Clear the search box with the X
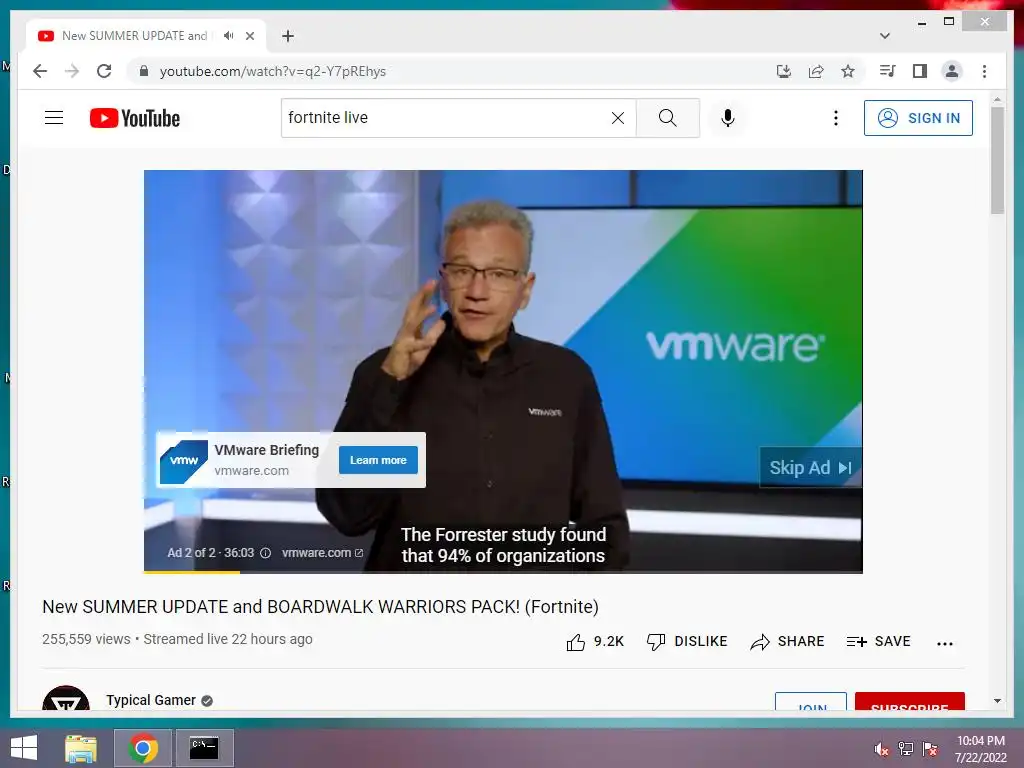Image resolution: width=1024 pixels, height=768 pixels. [x=617, y=118]
